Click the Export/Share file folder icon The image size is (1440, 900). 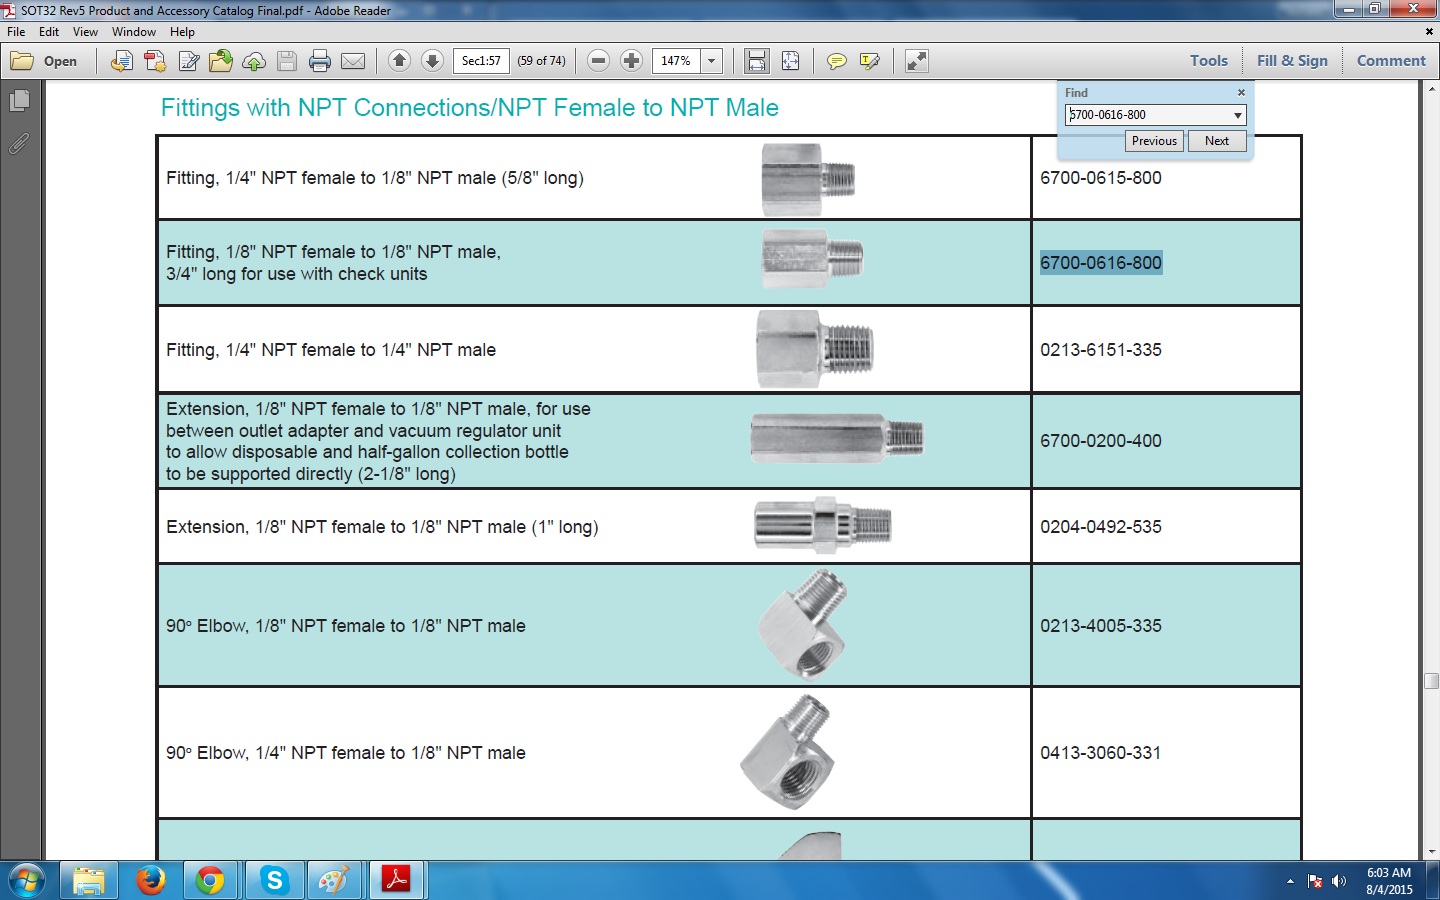click(221, 61)
